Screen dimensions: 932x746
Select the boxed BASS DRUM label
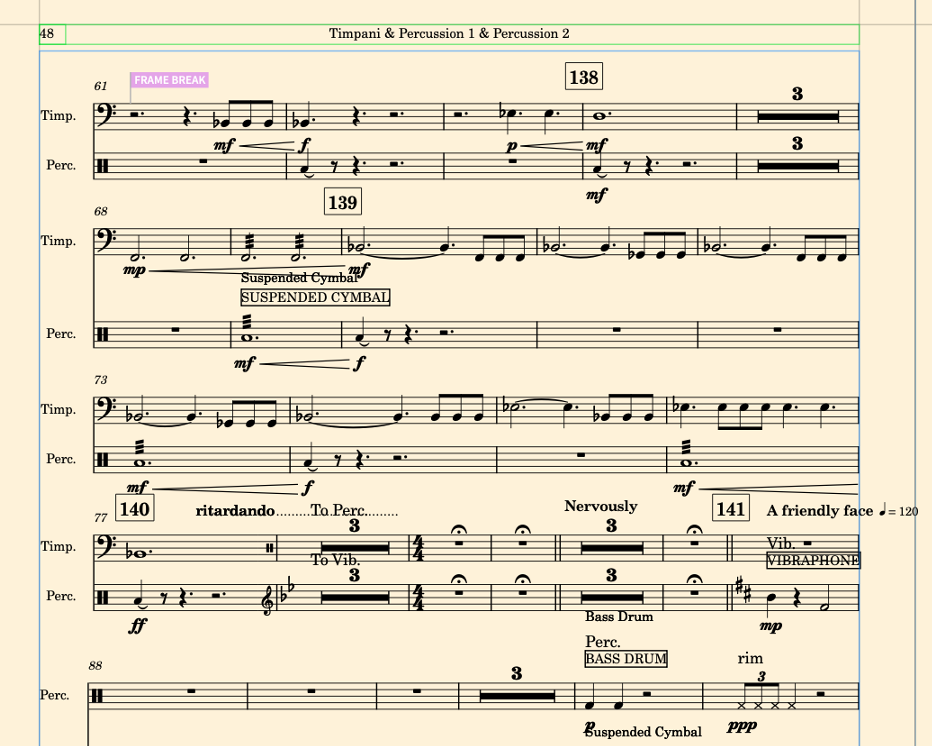626,659
